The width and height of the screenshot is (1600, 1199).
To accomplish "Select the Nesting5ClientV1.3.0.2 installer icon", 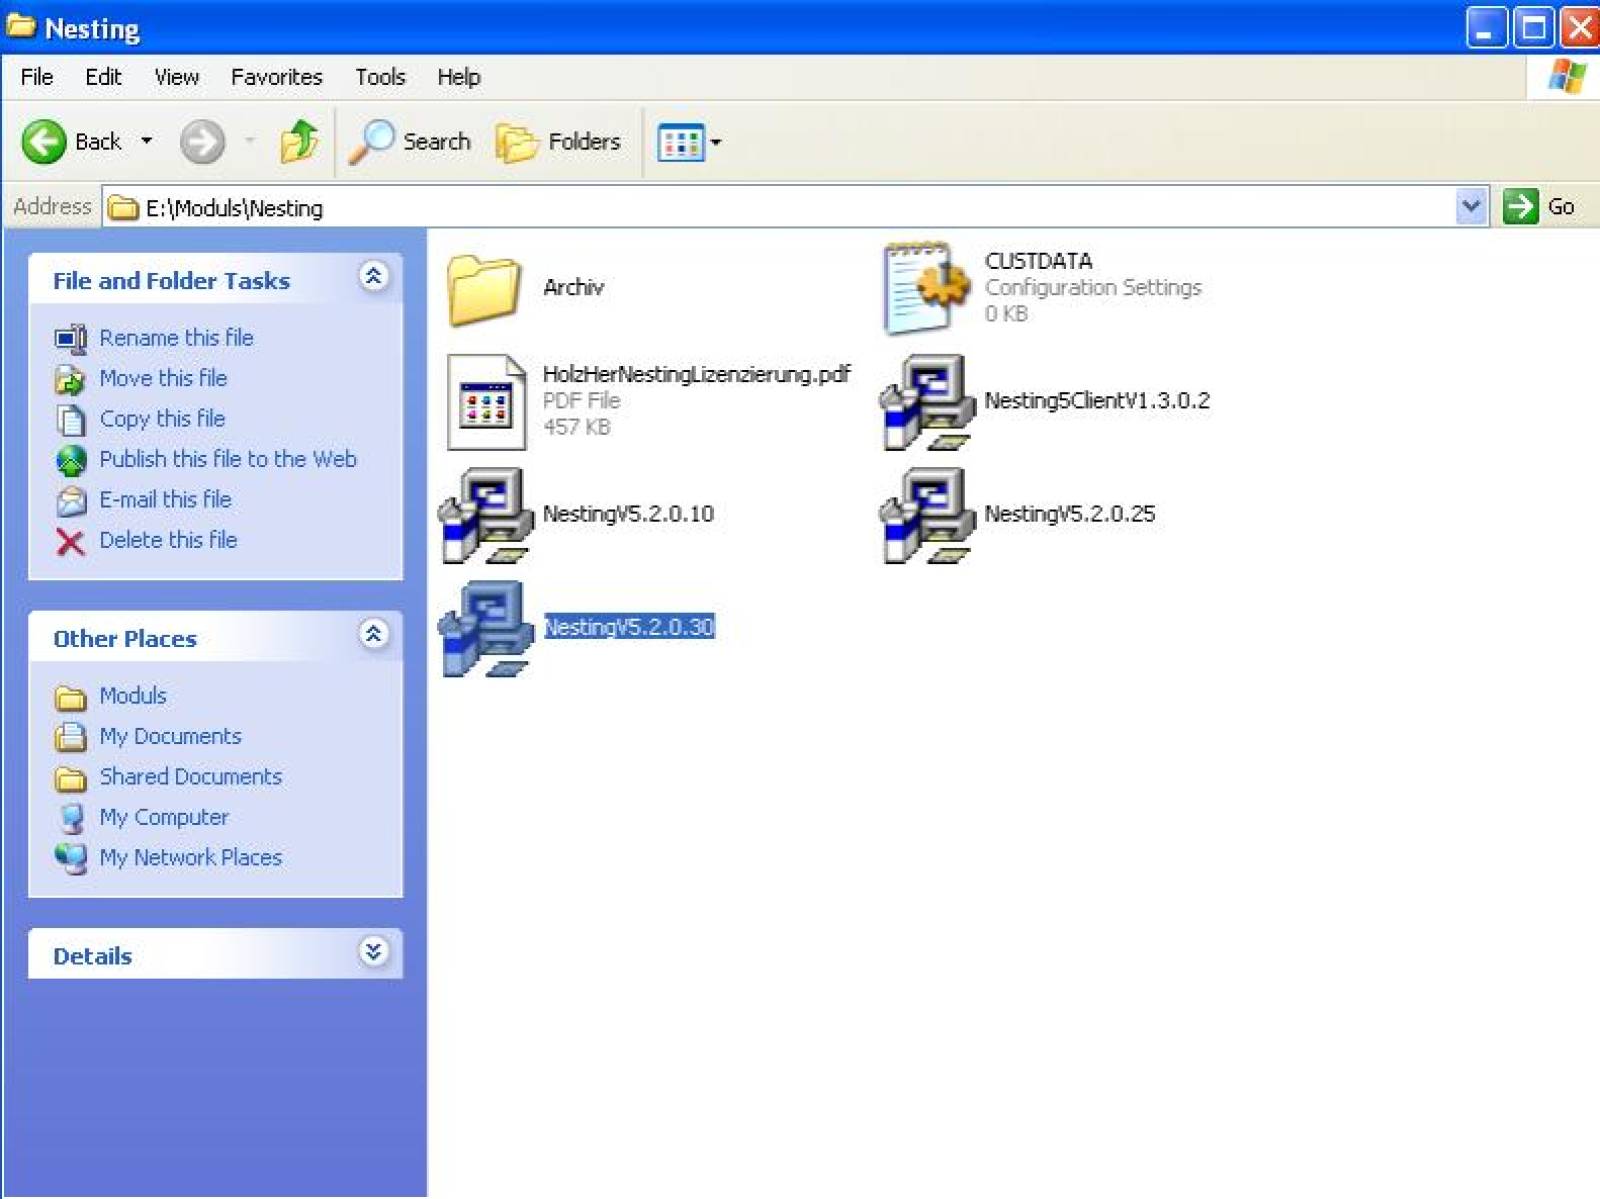I will (x=926, y=402).
